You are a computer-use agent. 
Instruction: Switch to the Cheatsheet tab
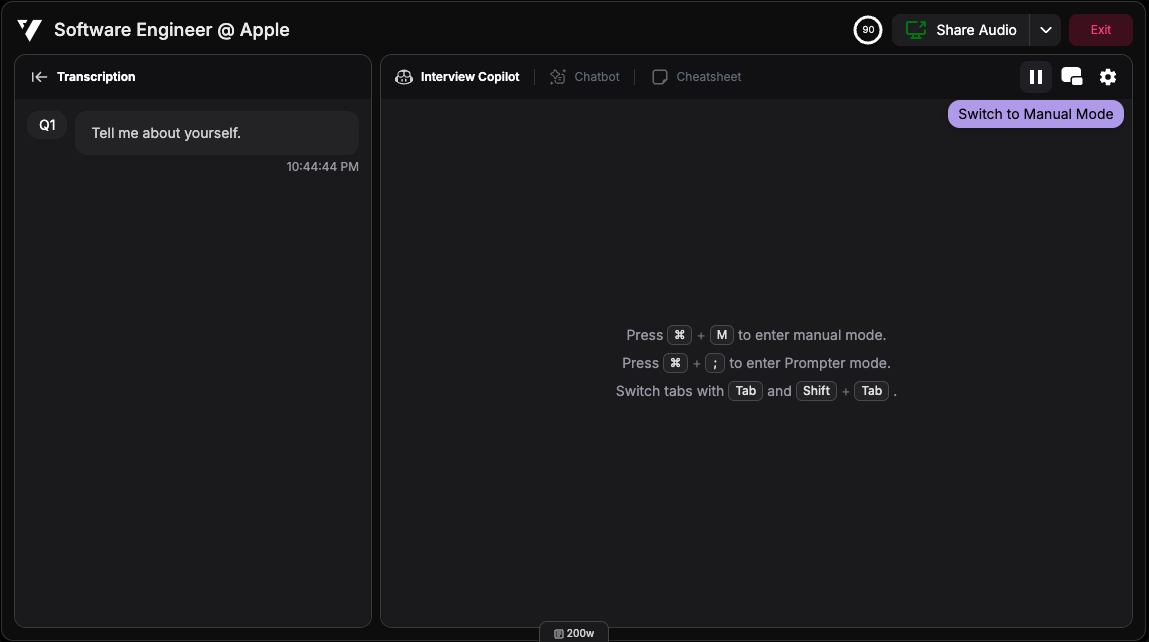[696, 77]
